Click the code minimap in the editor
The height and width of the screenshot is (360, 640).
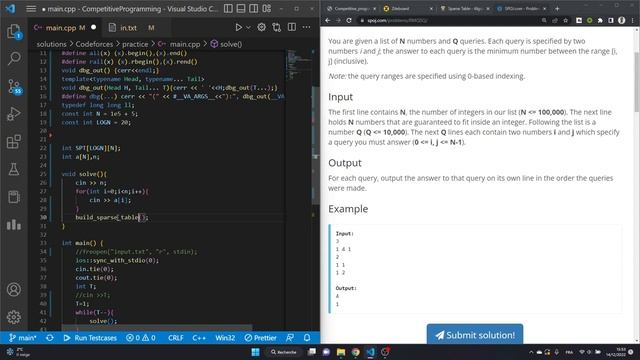298,65
